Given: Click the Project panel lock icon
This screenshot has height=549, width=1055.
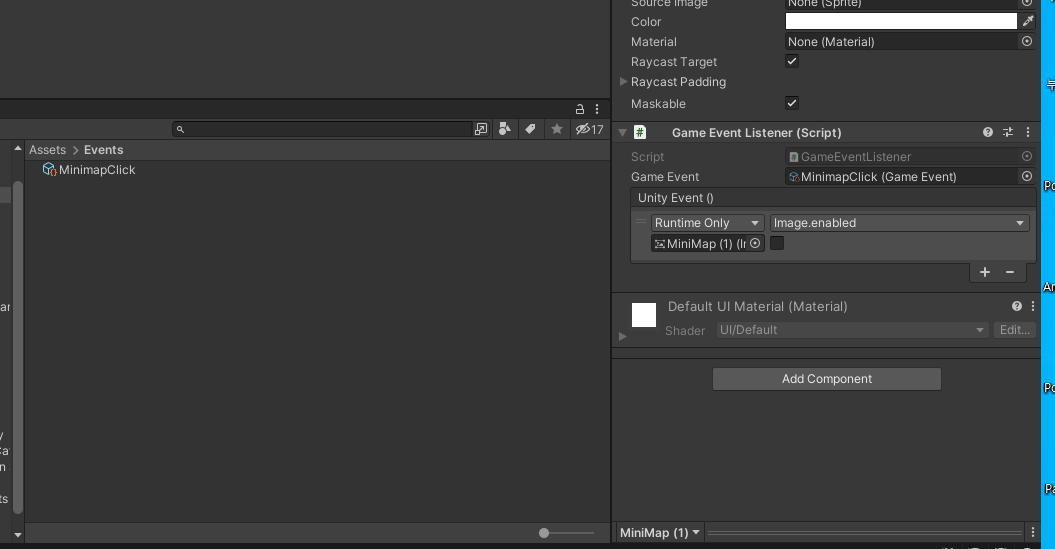Looking at the screenshot, I should [579, 109].
